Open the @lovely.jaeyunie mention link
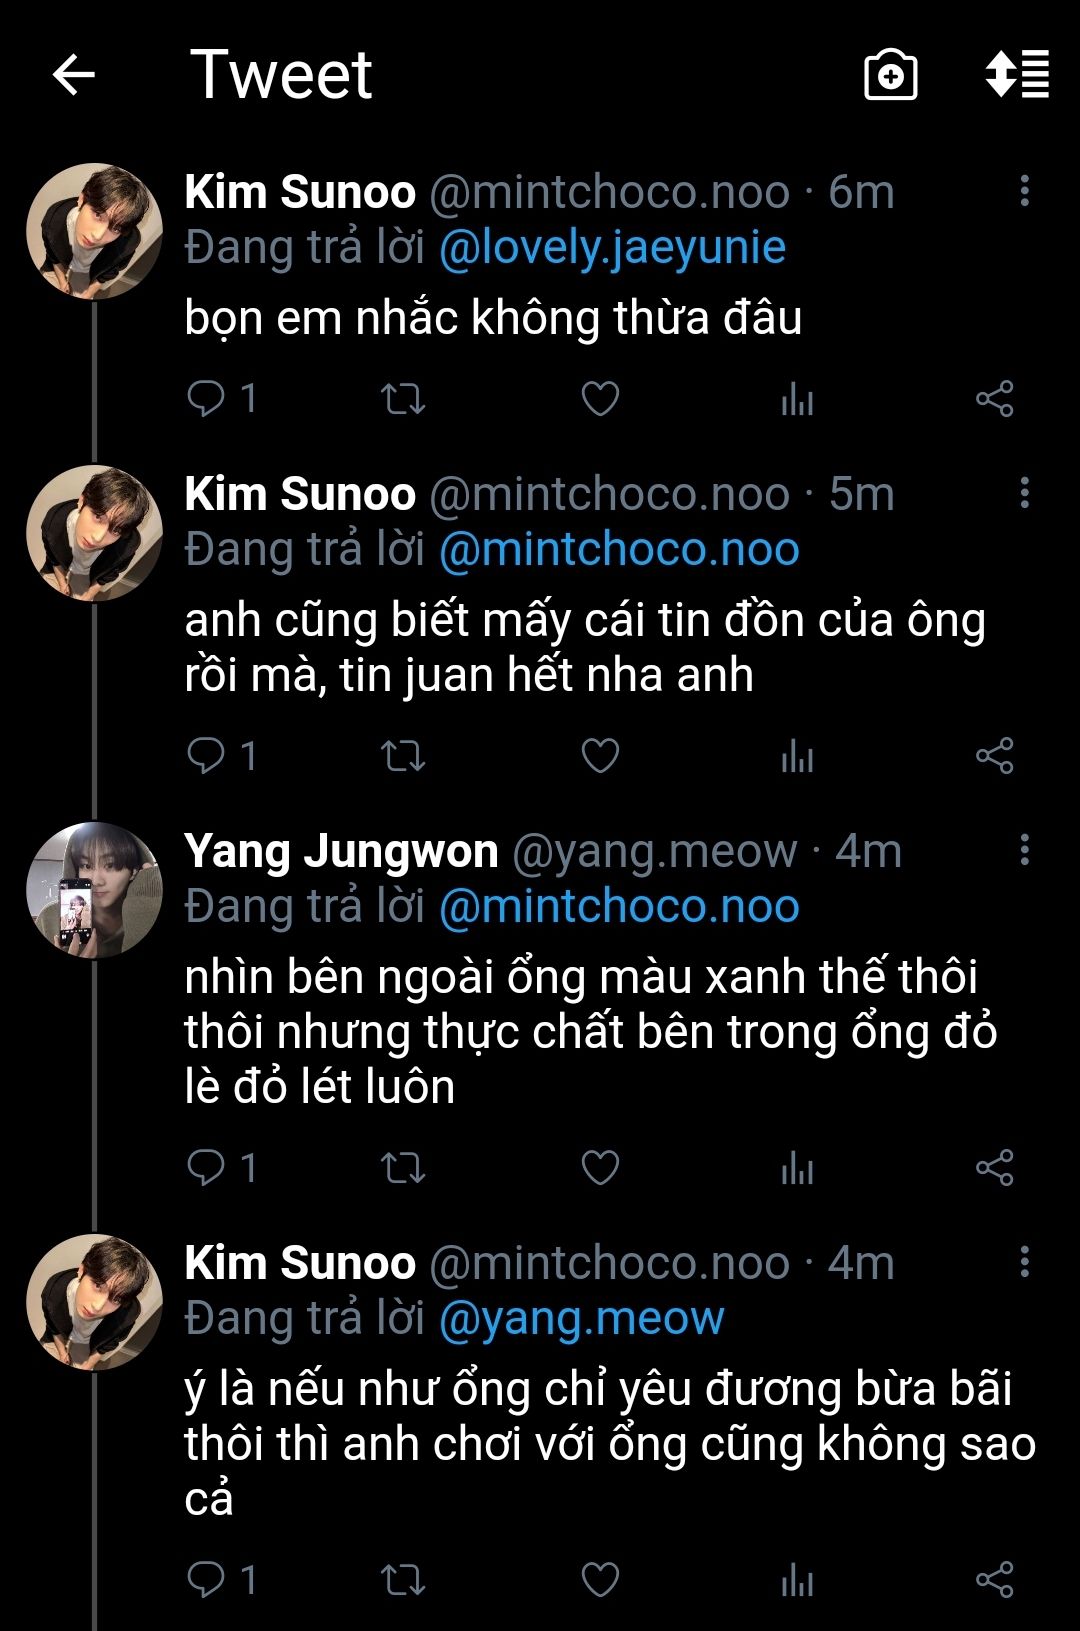 (x=612, y=248)
